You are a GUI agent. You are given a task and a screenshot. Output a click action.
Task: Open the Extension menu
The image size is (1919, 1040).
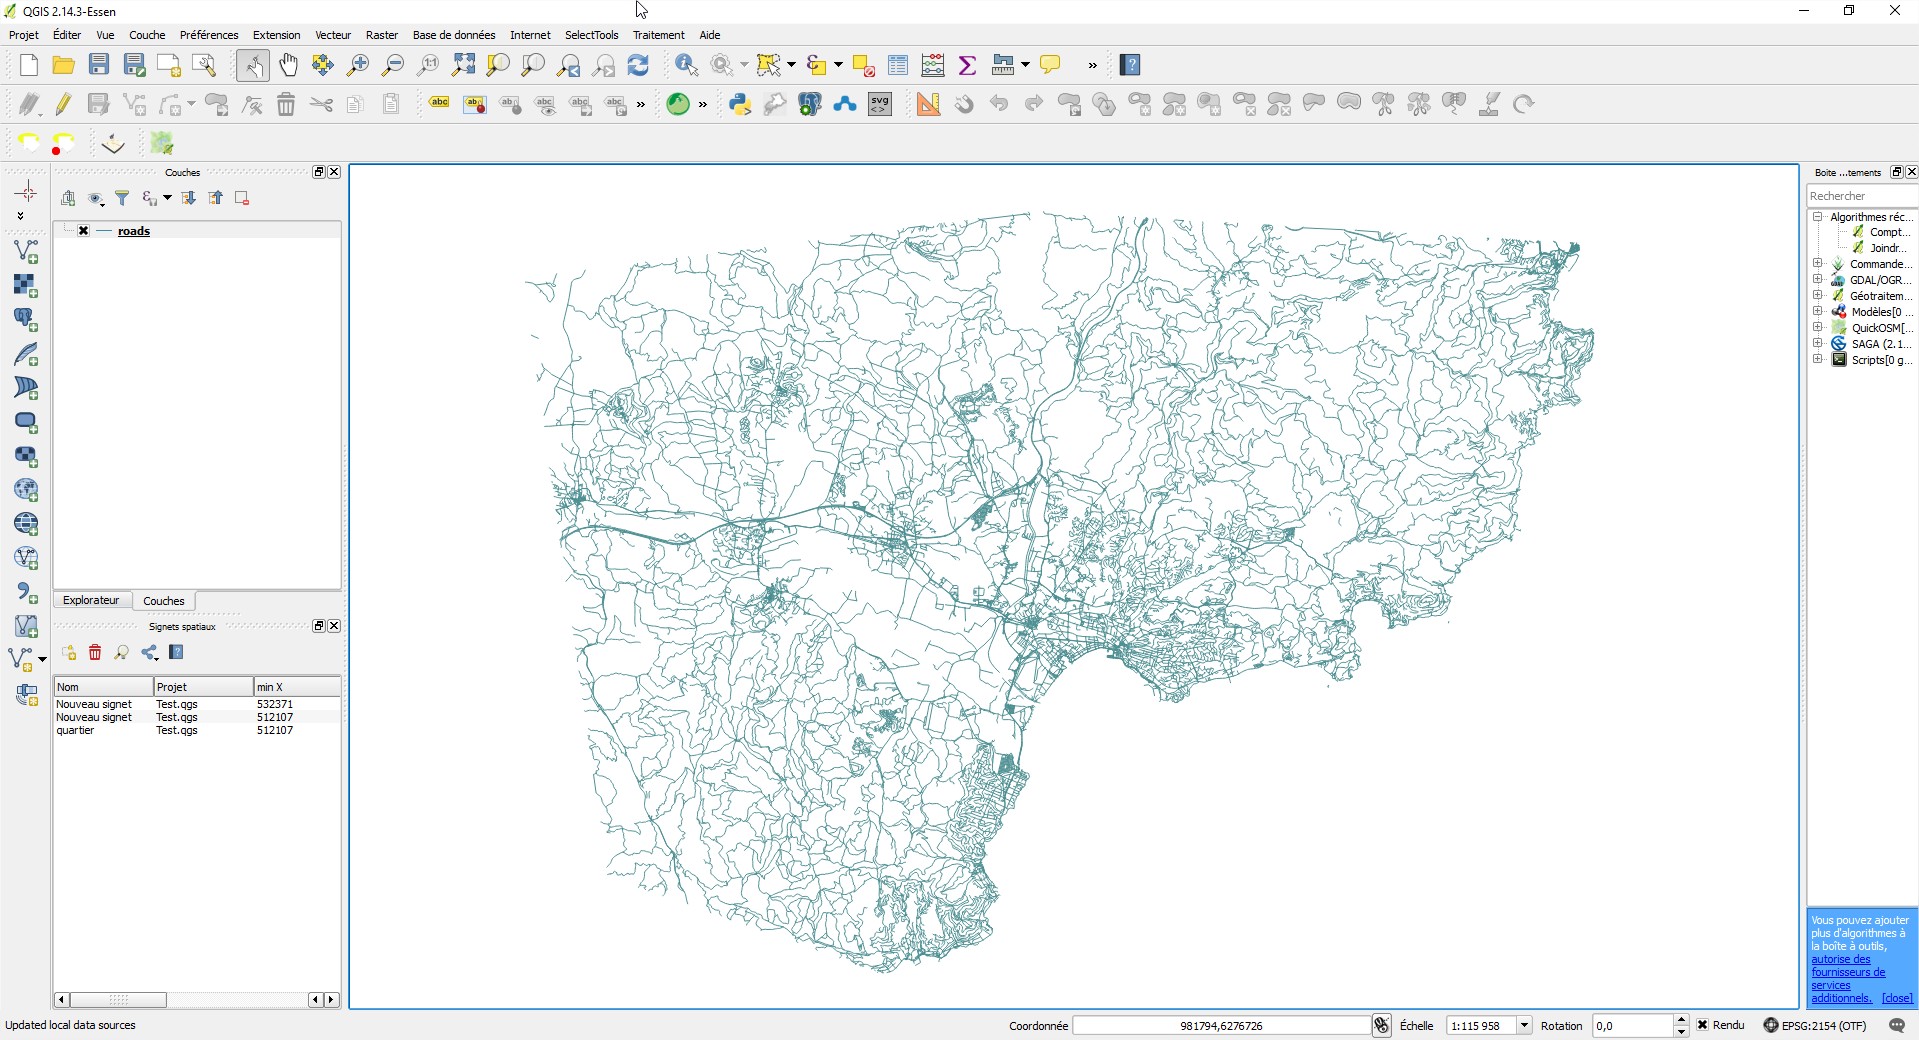[276, 35]
